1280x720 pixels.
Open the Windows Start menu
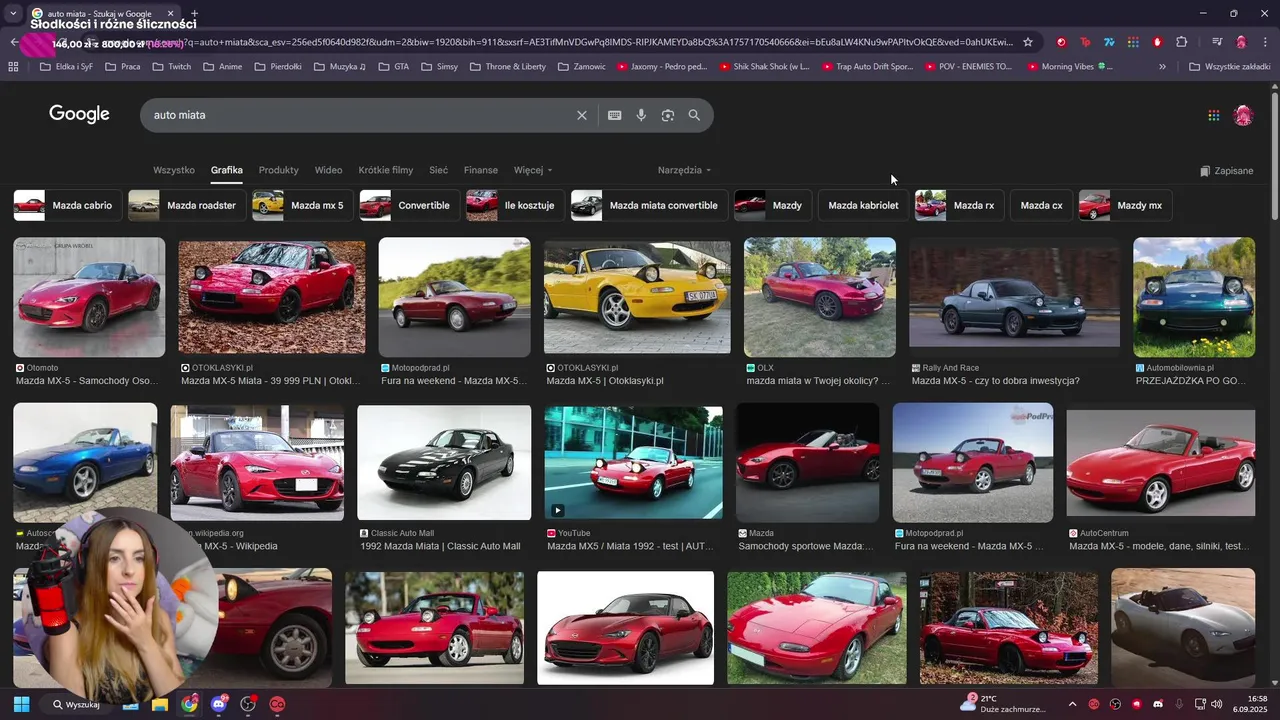[21, 704]
